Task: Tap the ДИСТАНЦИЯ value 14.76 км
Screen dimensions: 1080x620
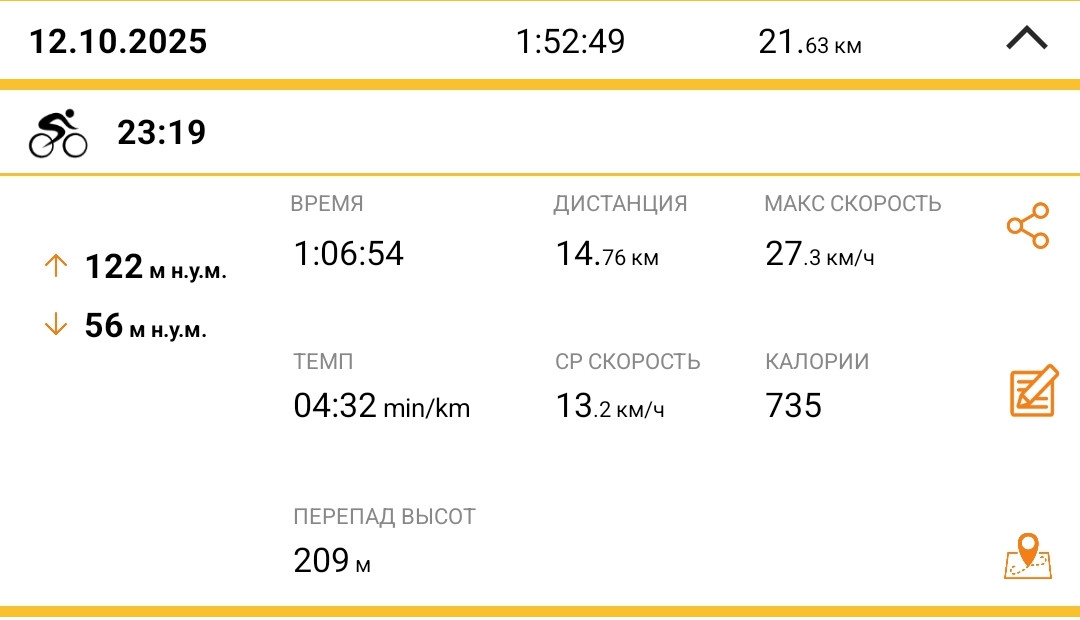Action: click(607, 254)
